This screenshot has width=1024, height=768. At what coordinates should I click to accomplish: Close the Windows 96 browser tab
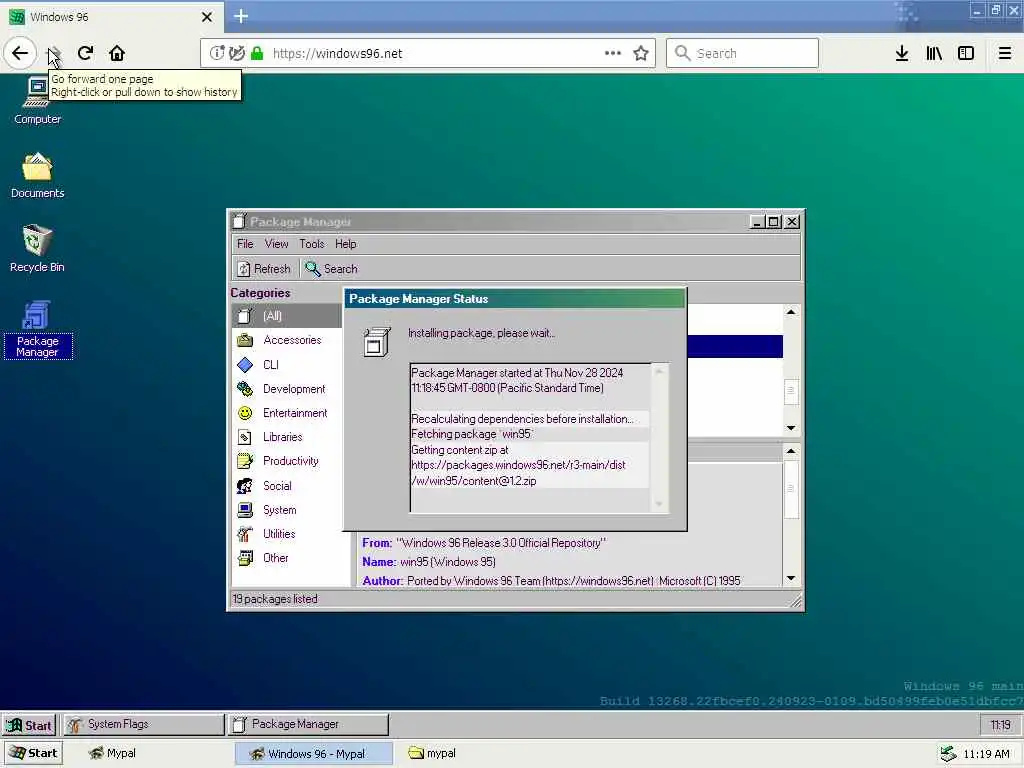tap(206, 16)
